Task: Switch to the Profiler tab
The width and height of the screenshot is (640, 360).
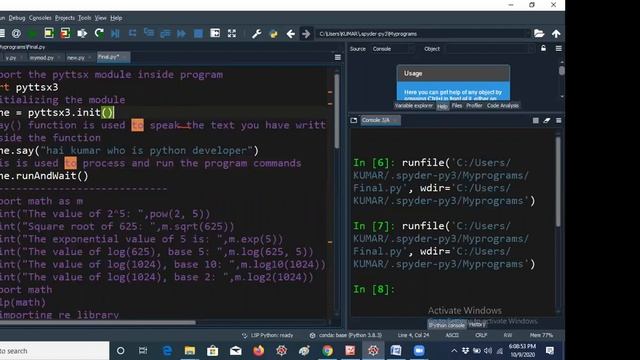Action: [x=474, y=106]
